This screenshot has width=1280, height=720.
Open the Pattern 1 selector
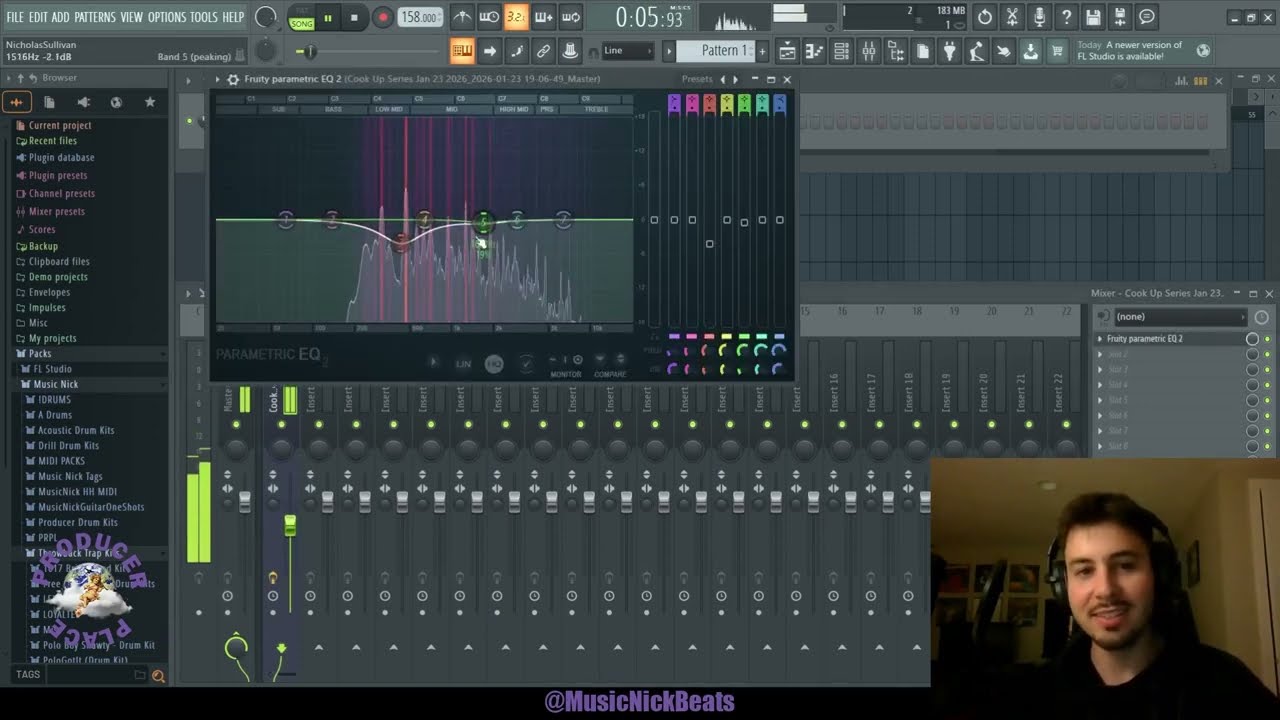tap(716, 51)
